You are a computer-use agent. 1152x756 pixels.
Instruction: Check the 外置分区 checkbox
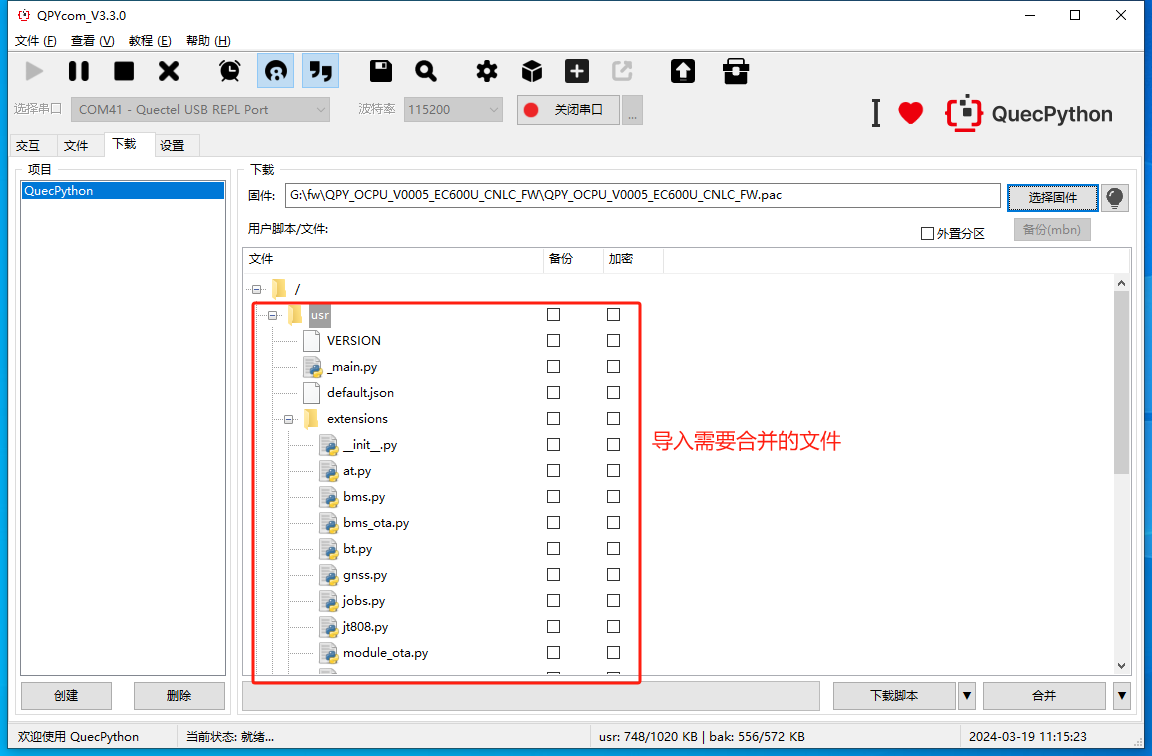point(927,234)
